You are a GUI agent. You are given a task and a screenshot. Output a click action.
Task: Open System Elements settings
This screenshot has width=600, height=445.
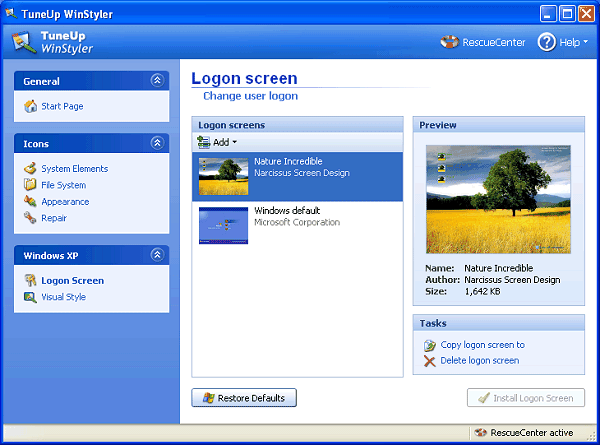75,169
